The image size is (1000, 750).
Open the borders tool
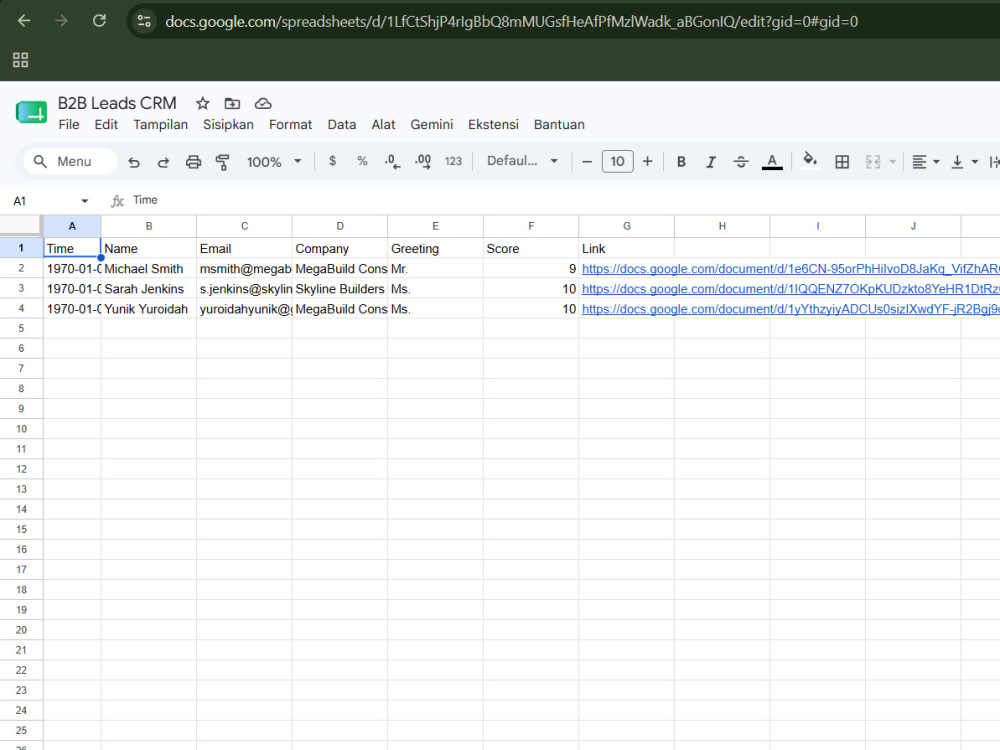pos(842,162)
